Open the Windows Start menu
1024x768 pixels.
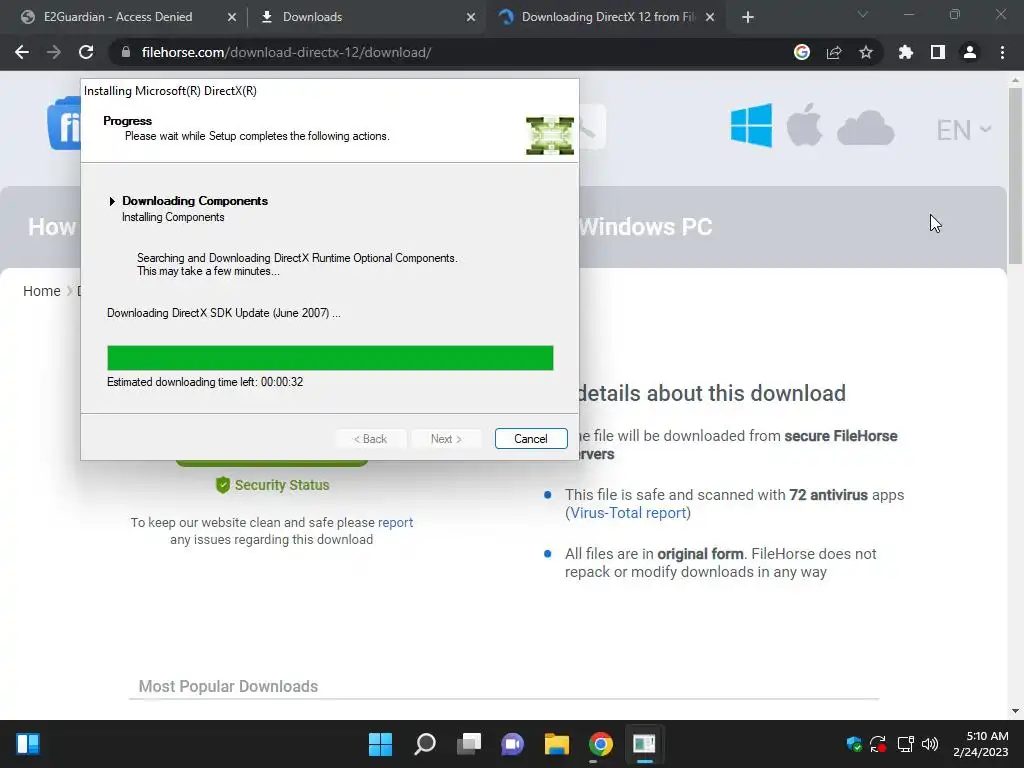380,744
